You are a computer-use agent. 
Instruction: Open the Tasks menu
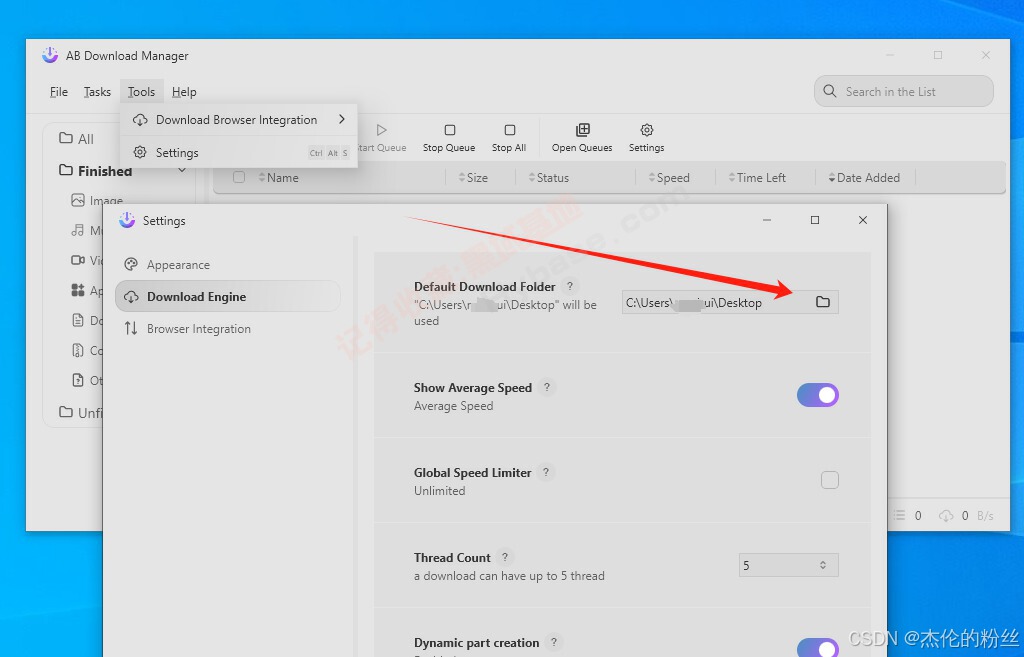tap(97, 92)
